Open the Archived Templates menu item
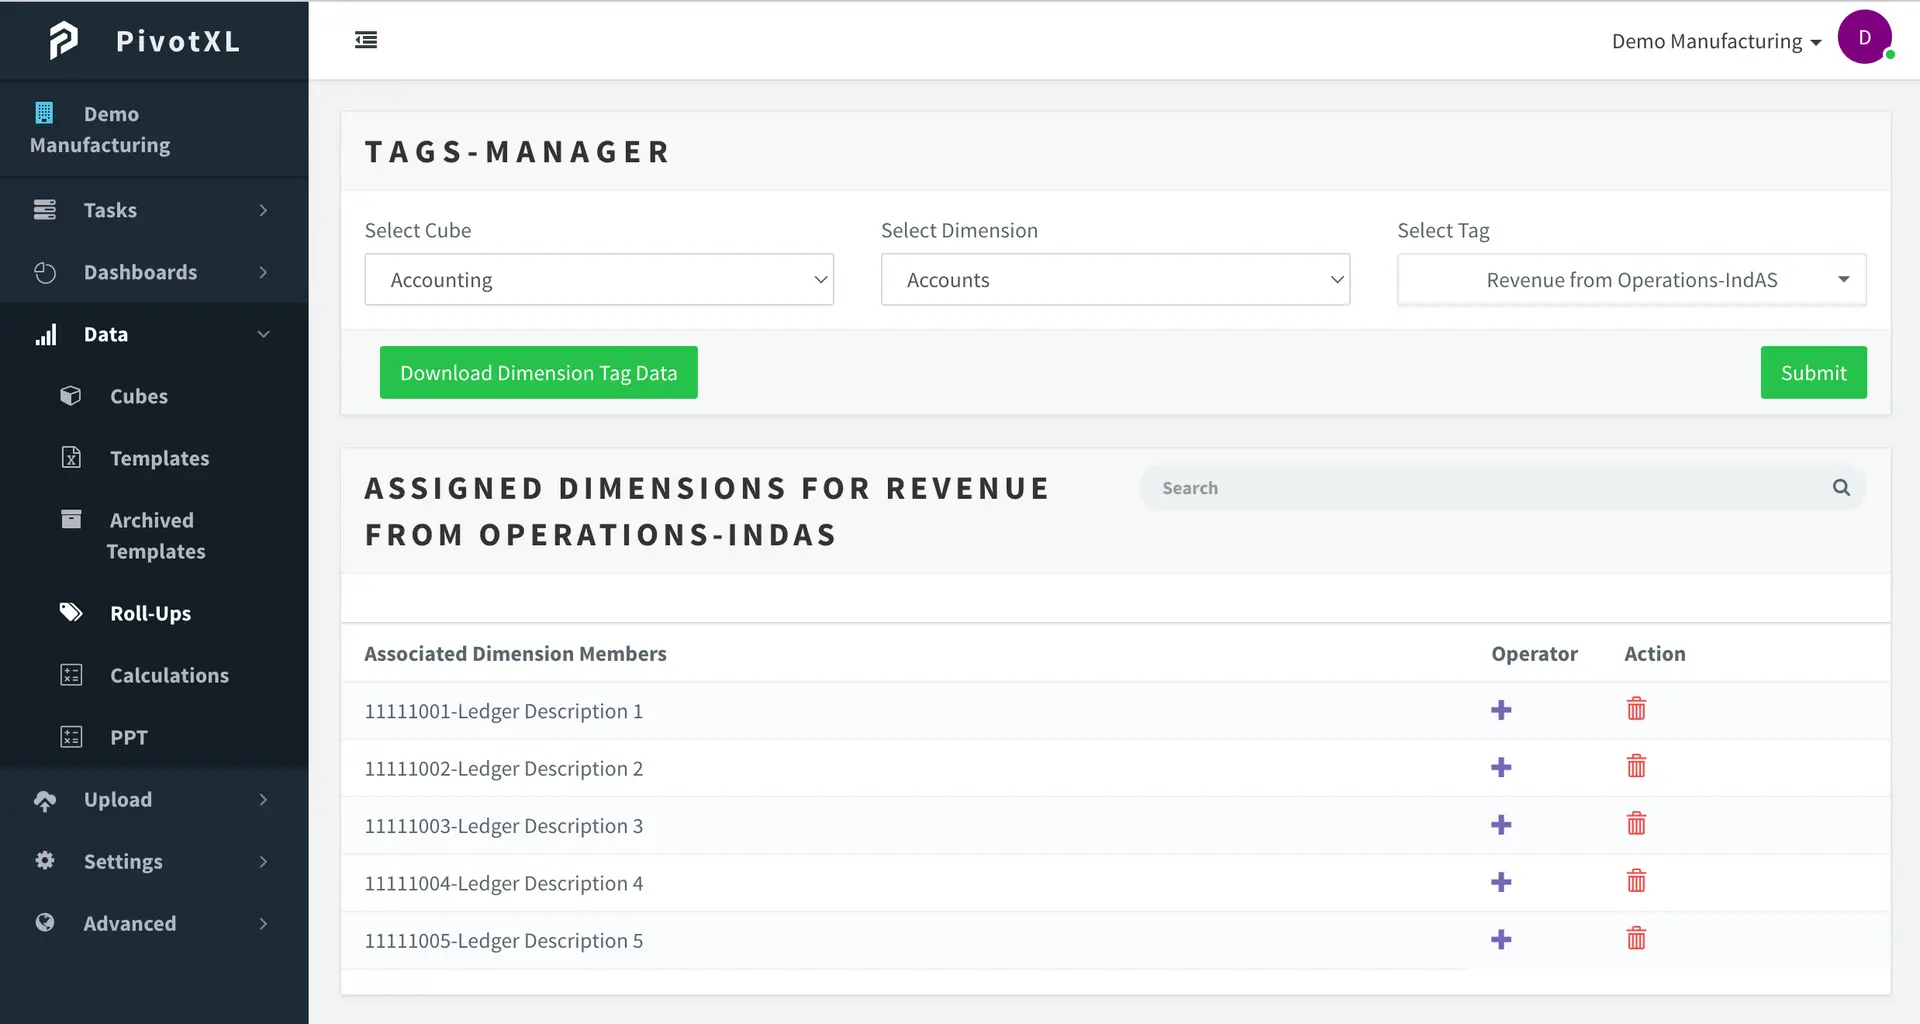 pyautogui.click(x=154, y=535)
